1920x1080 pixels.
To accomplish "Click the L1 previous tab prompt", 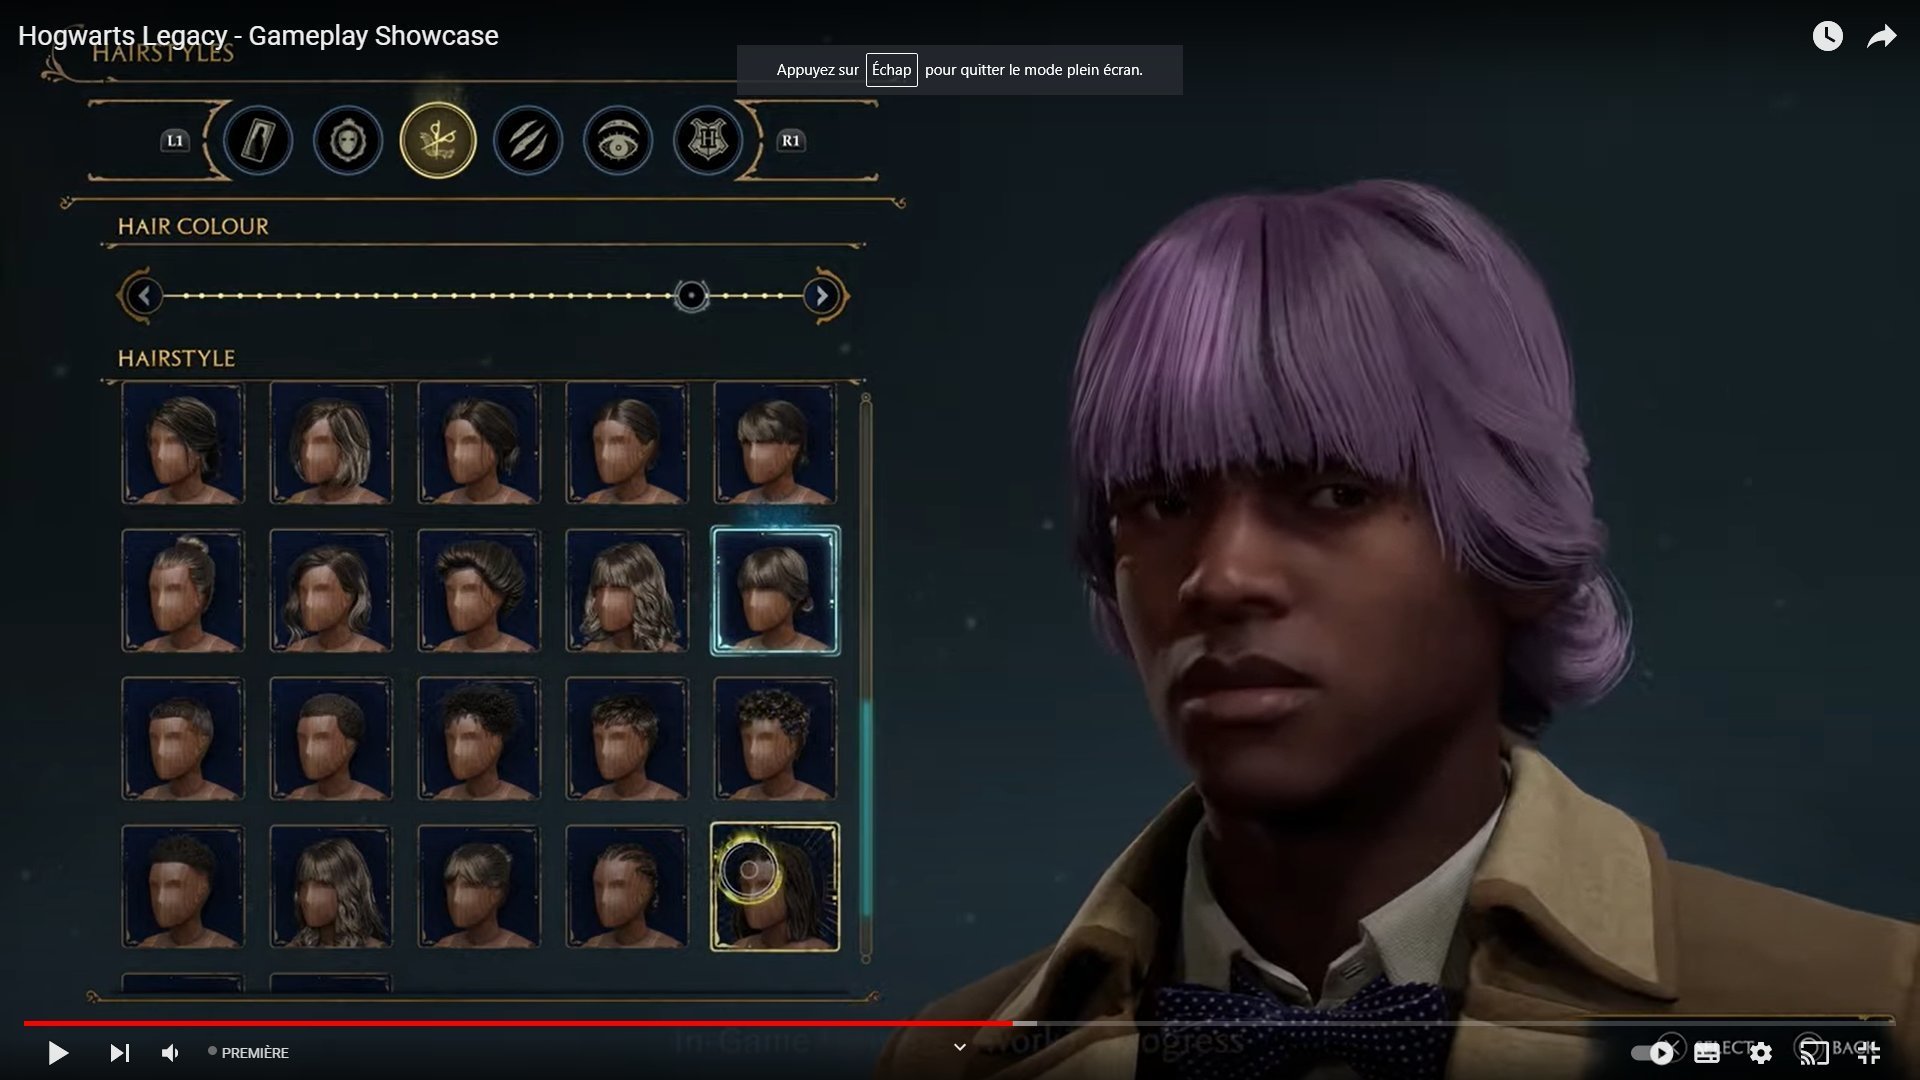I will point(175,141).
